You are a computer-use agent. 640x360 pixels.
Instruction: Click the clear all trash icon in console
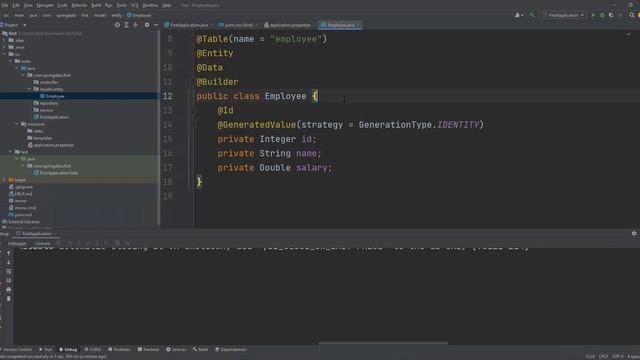pyautogui.click(x=9, y=298)
